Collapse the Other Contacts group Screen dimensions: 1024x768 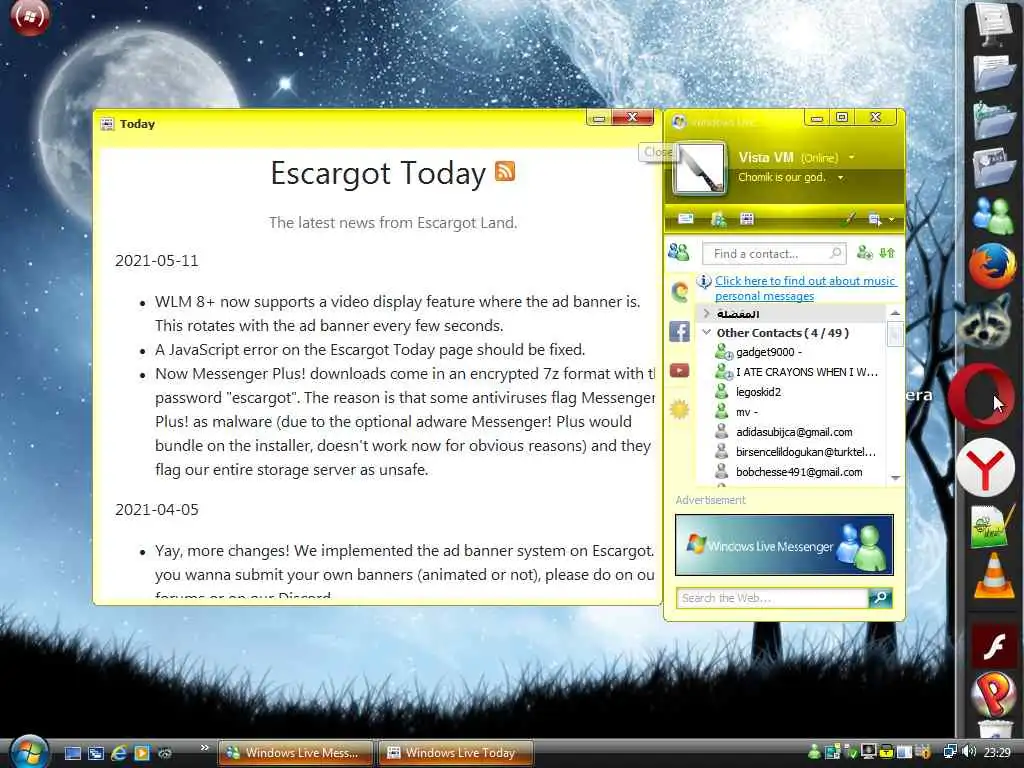pyautogui.click(x=707, y=332)
